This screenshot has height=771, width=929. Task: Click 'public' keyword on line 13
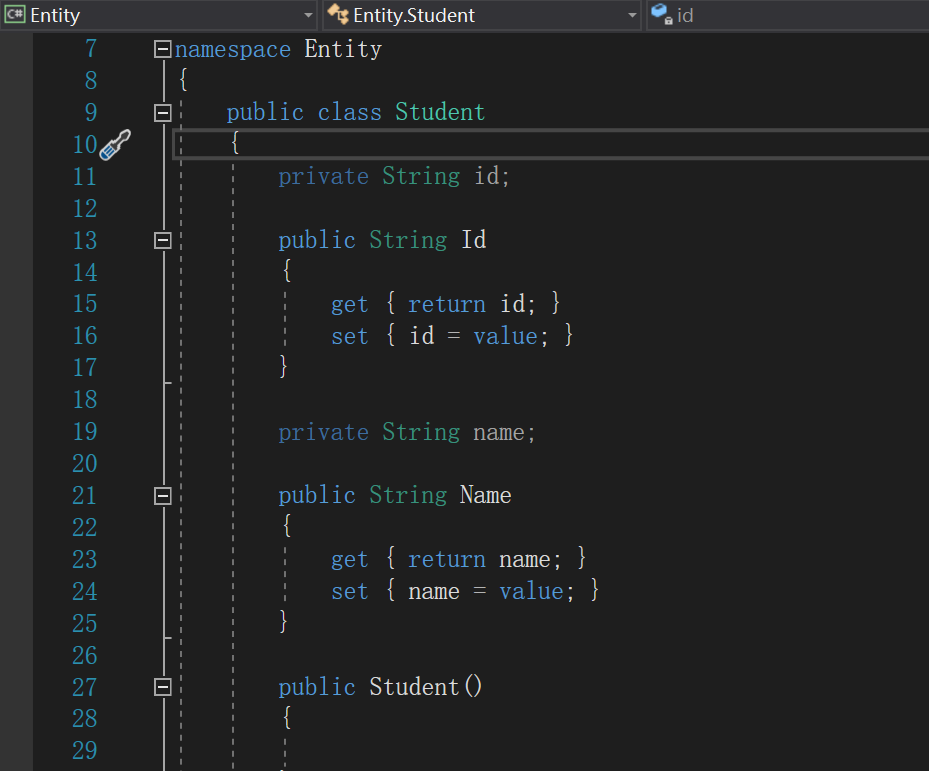tap(317, 240)
